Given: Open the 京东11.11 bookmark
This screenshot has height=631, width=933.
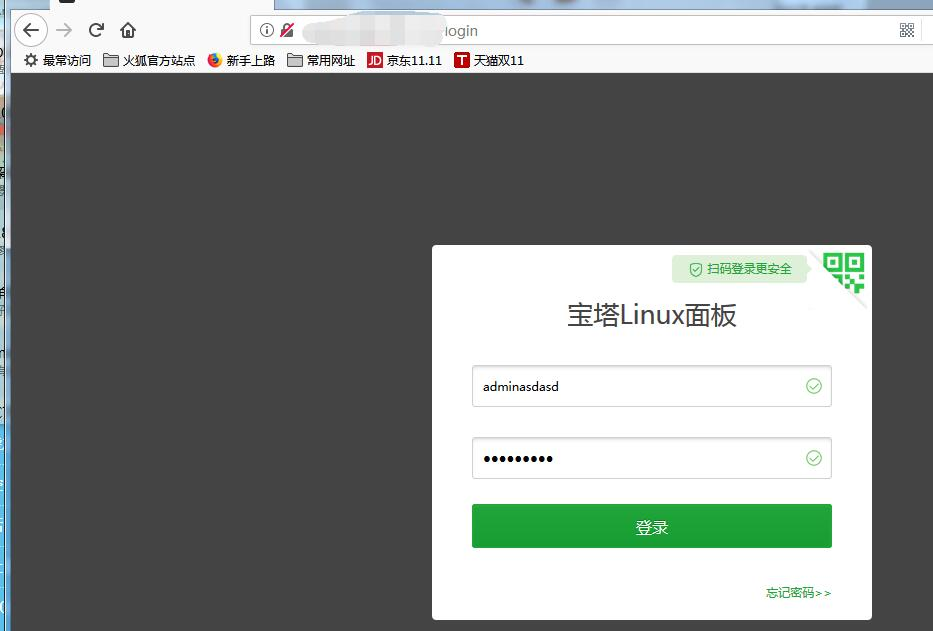Looking at the screenshot, I should [x=405, y=60].
